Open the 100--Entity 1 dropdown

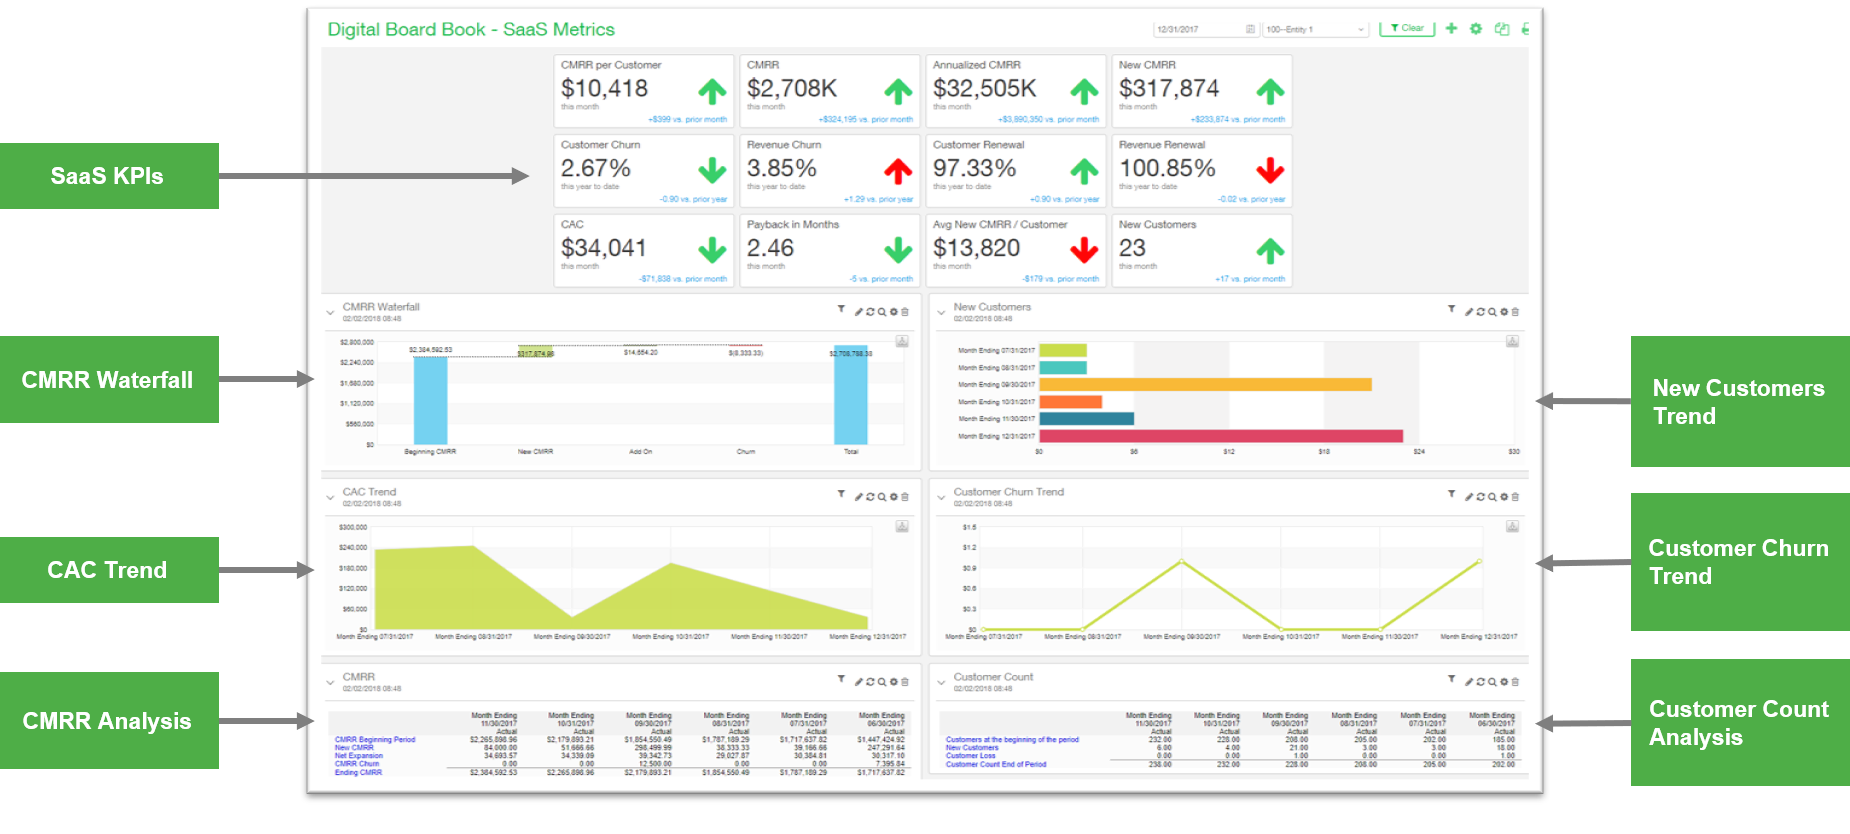(1315, 30)
